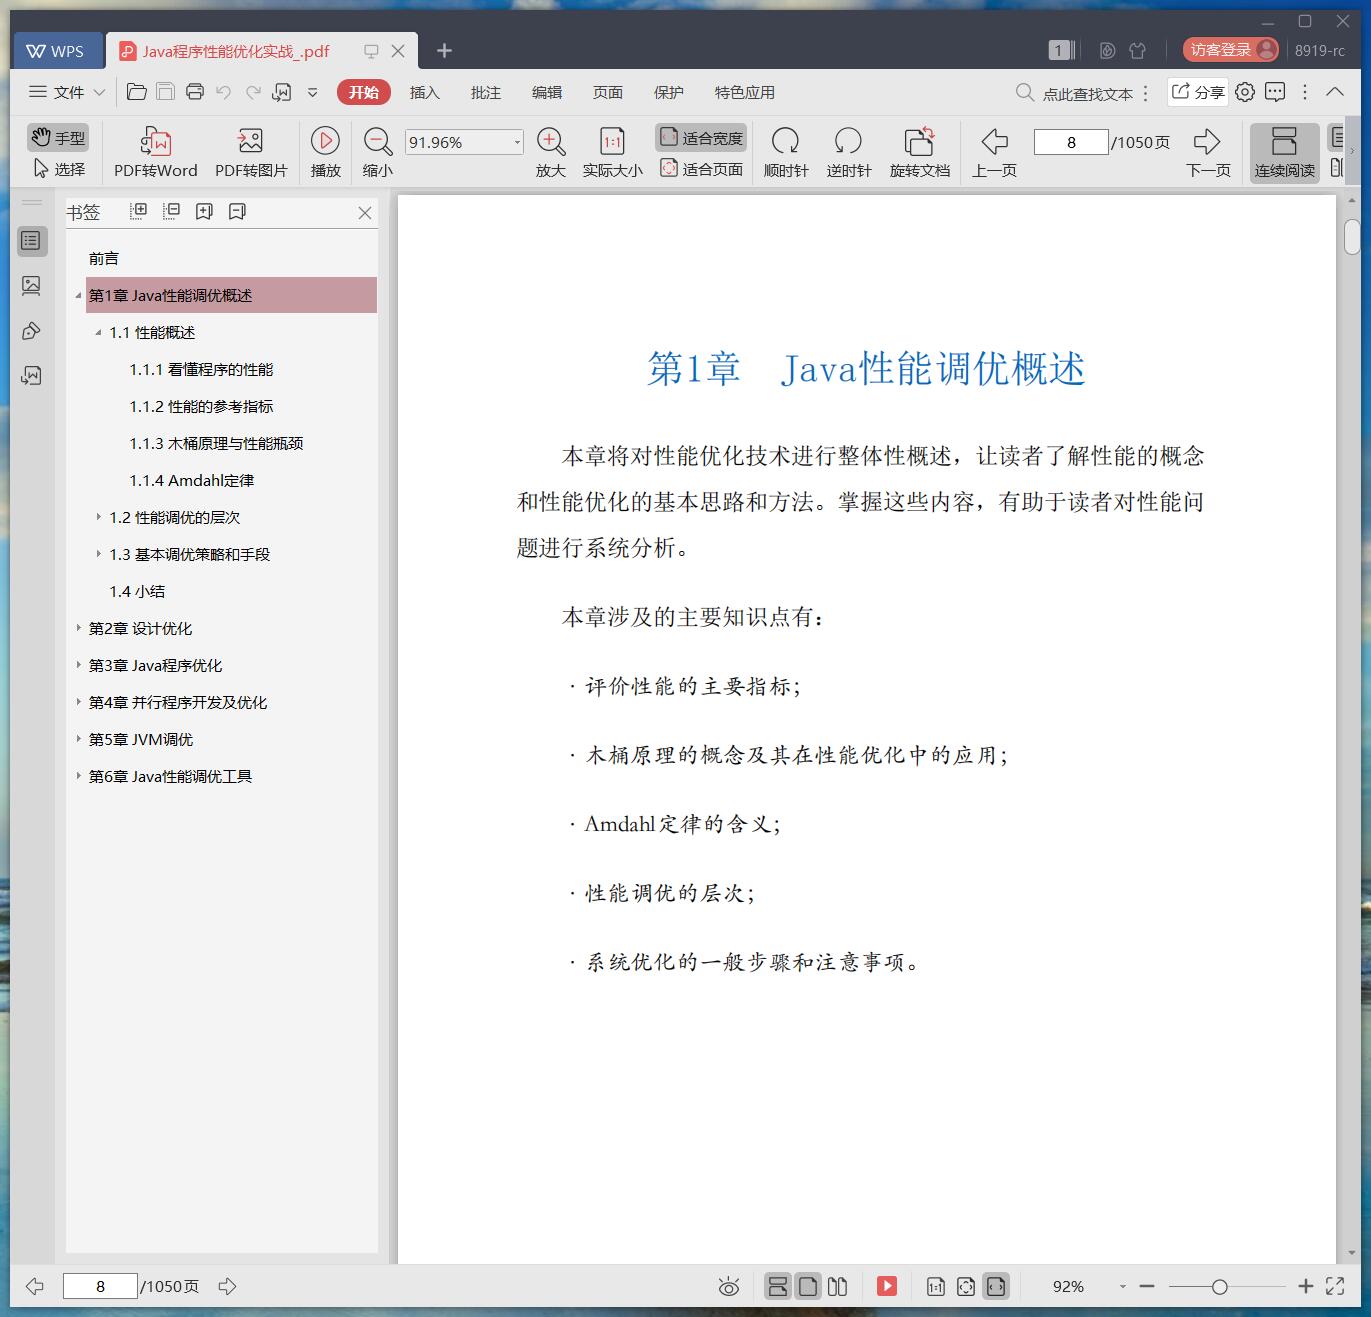Open bookmark 1.4 小结
Image resolution: width=1371 pixels, height=1317 pixels.
point(137,592)
